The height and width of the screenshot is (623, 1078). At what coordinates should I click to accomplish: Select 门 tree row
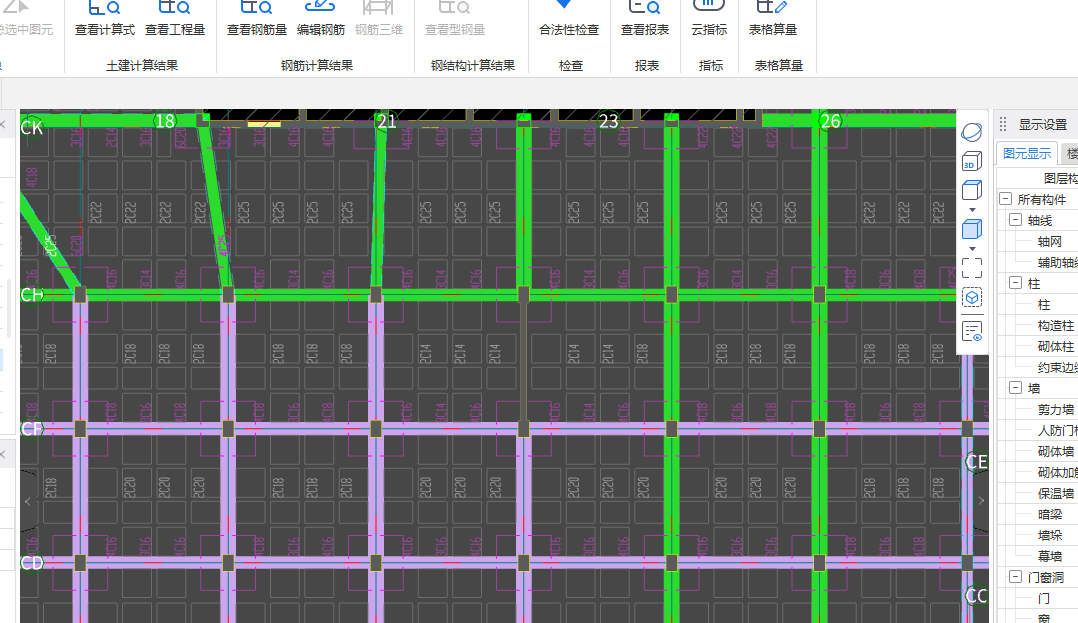pyautogui.click(x=1044, y=598)
